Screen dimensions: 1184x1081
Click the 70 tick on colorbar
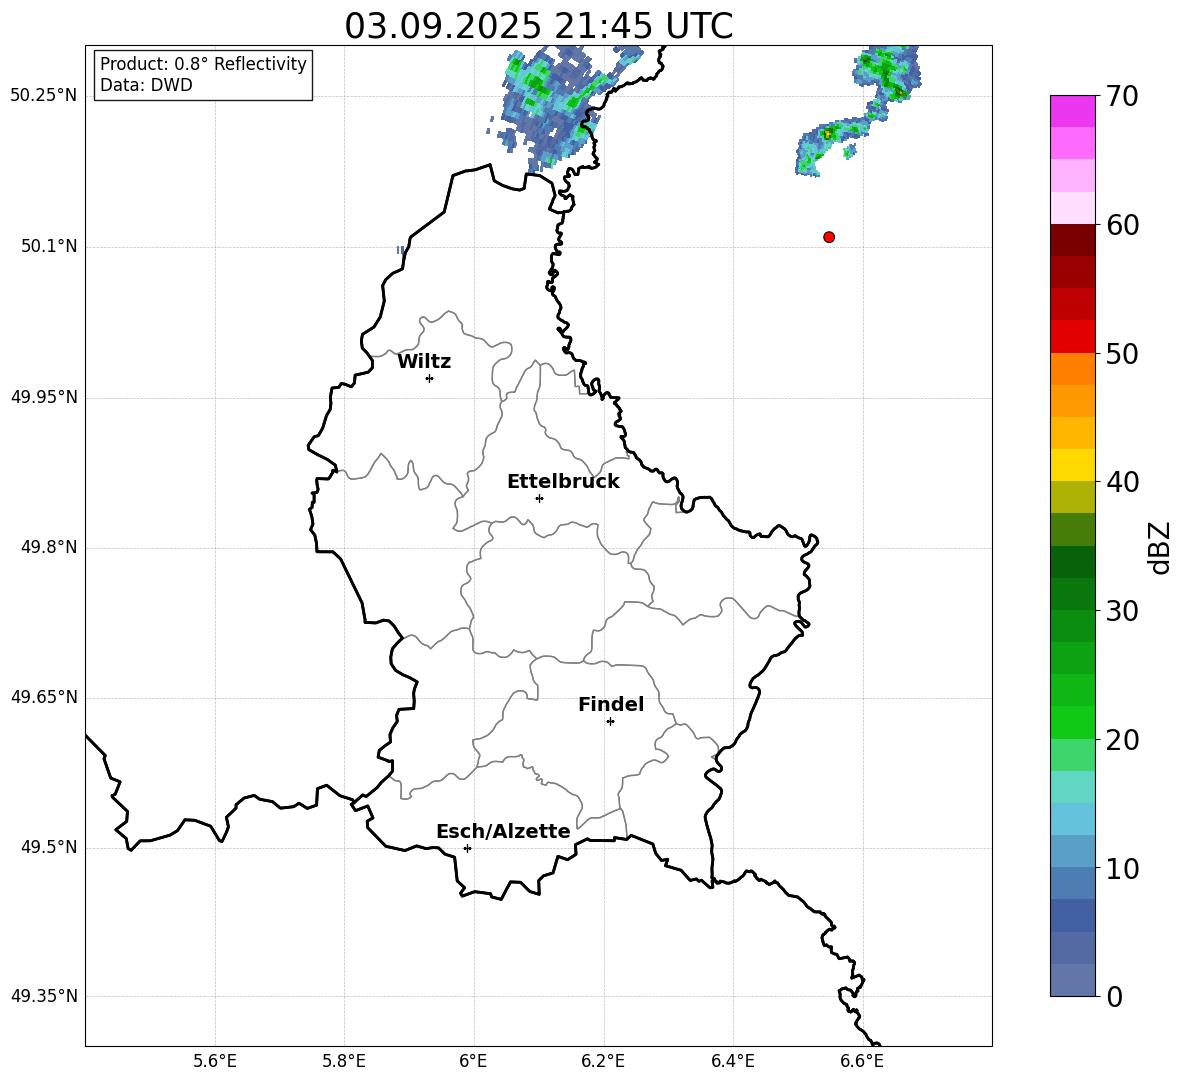1122,97
